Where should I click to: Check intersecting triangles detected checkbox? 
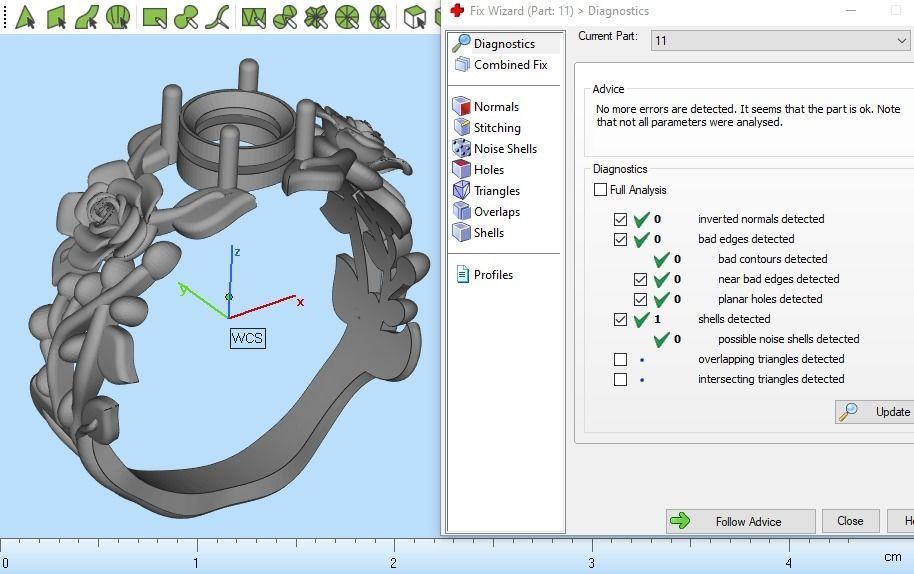[x=620, y=379]
